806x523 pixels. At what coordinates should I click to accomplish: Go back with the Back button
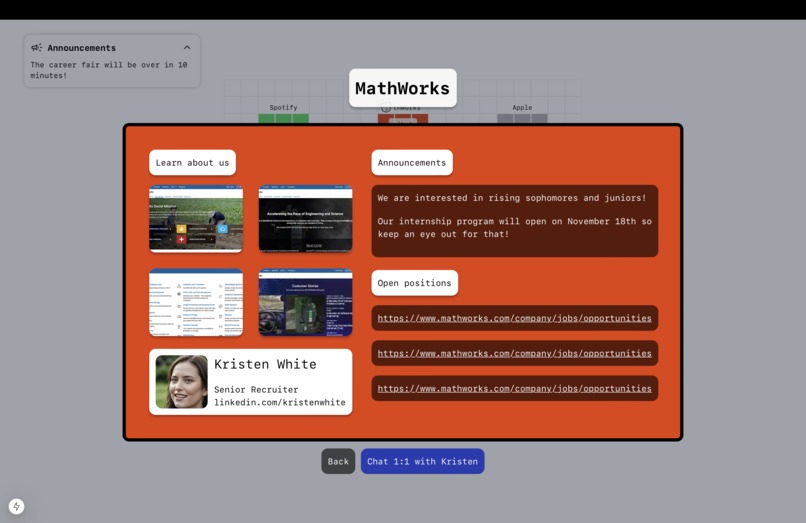click(338, 461)
